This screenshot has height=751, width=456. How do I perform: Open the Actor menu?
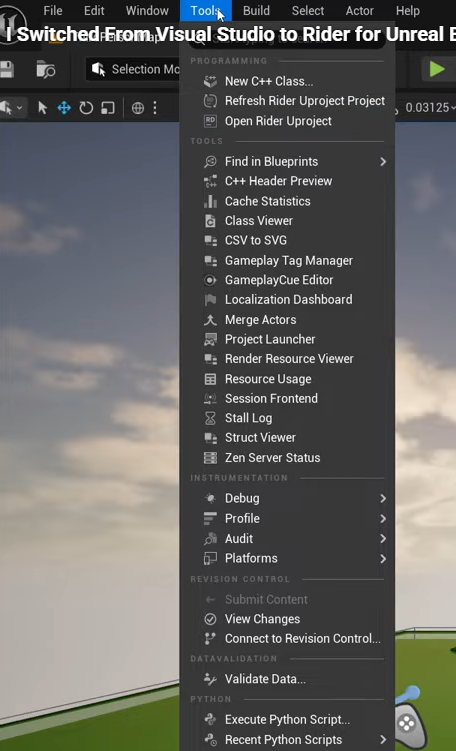pos(360,11)
